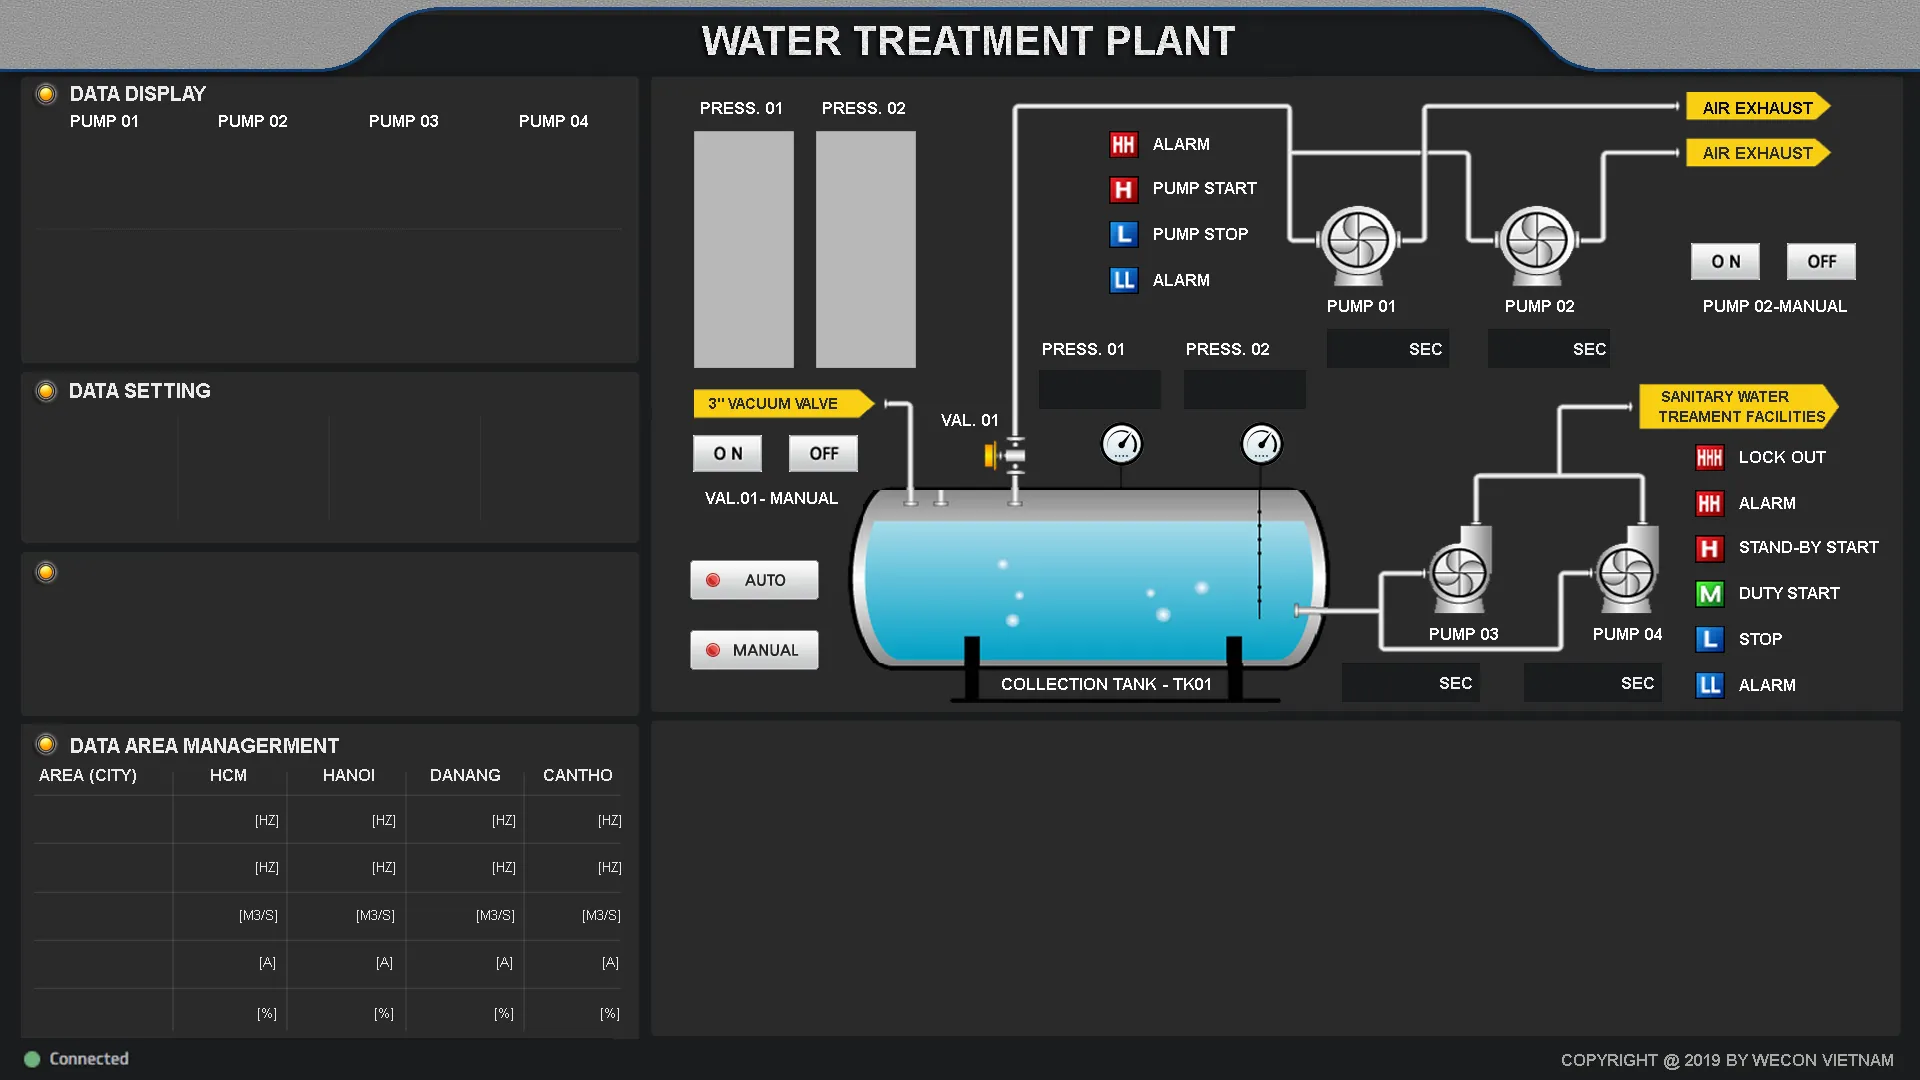Click the DATA SETTING yellow lamp icon
1920x1080 pixels.
coord(46,391)
